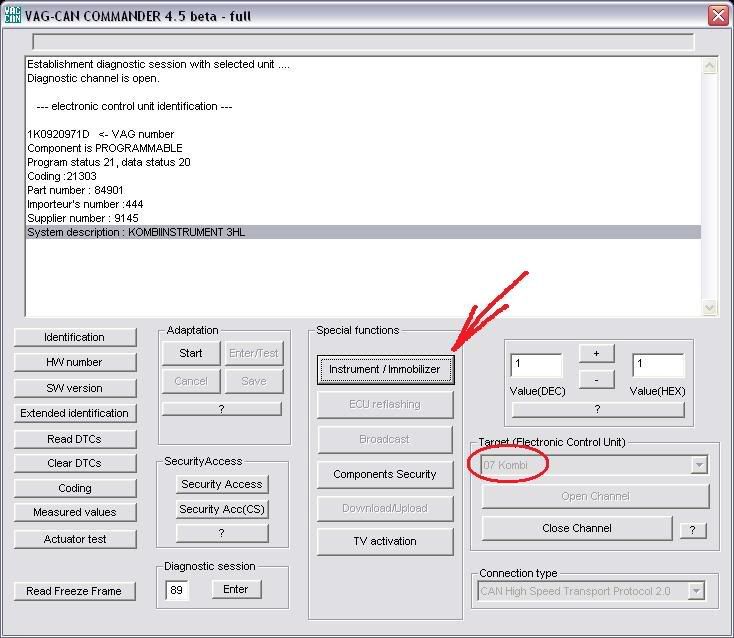The width and height of the screenshot is (734, 638).
Task: Run the Actuator test
Action: pos(75,539)
